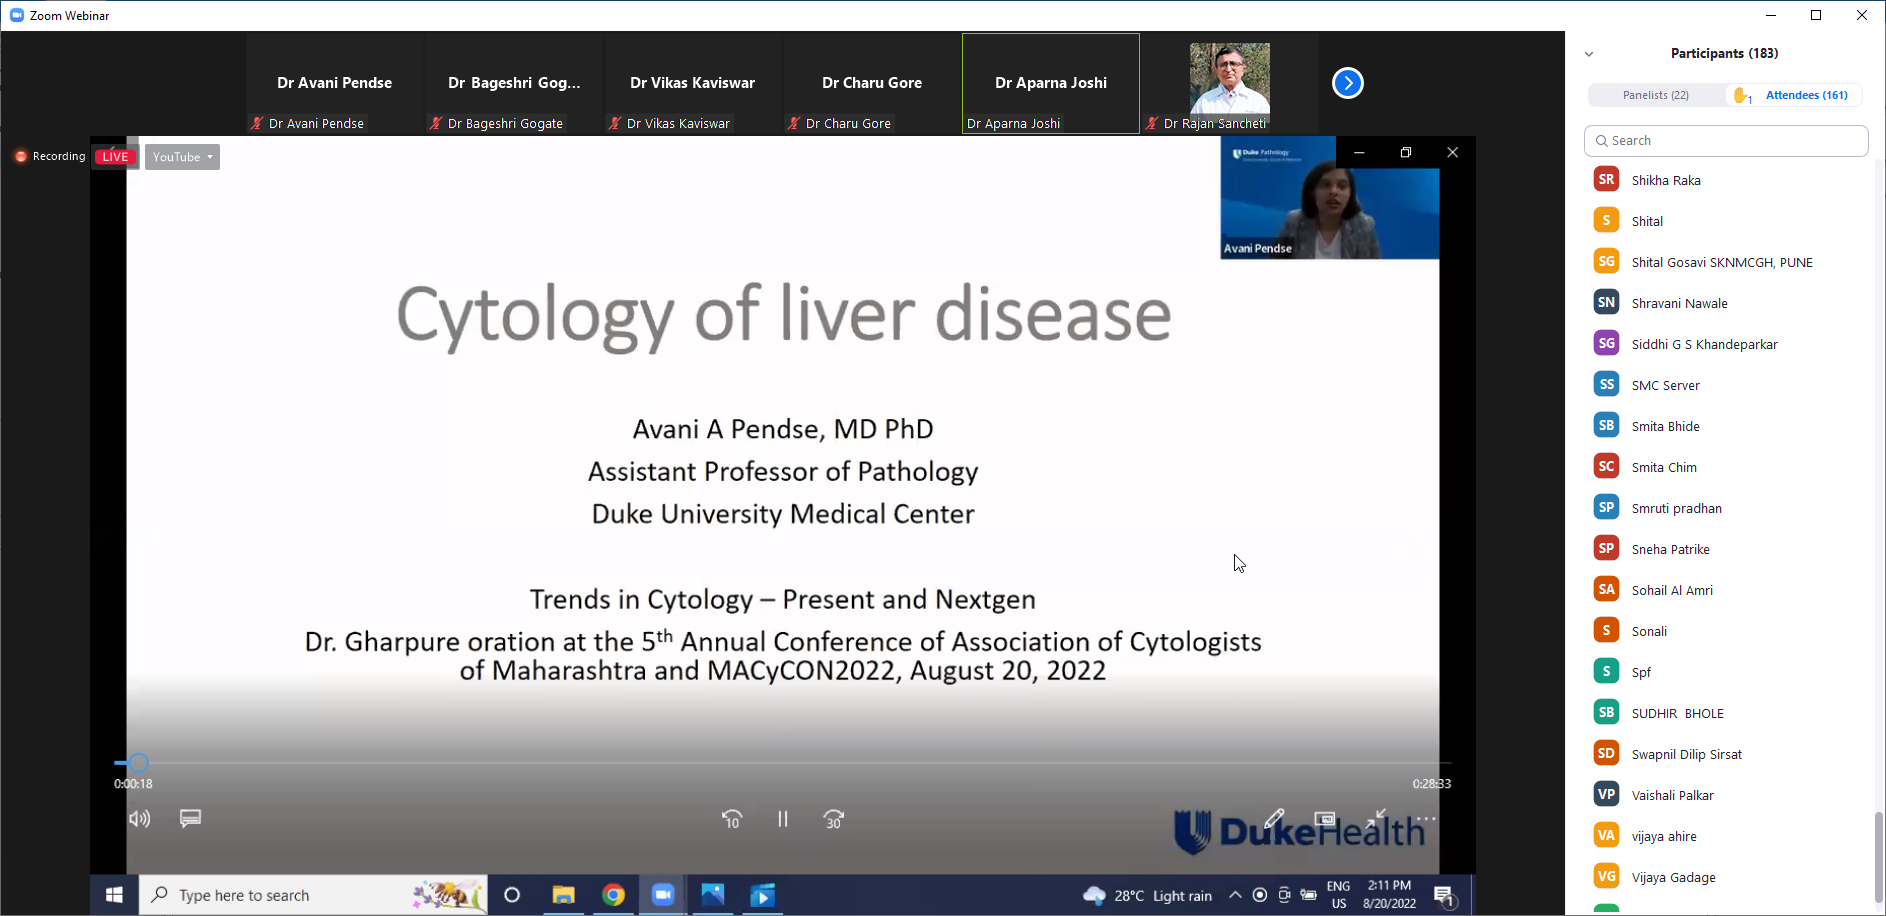Click the blue next panelists arrow
This screenshot has height=916, width=1886.
click(x=1348, y=83)
